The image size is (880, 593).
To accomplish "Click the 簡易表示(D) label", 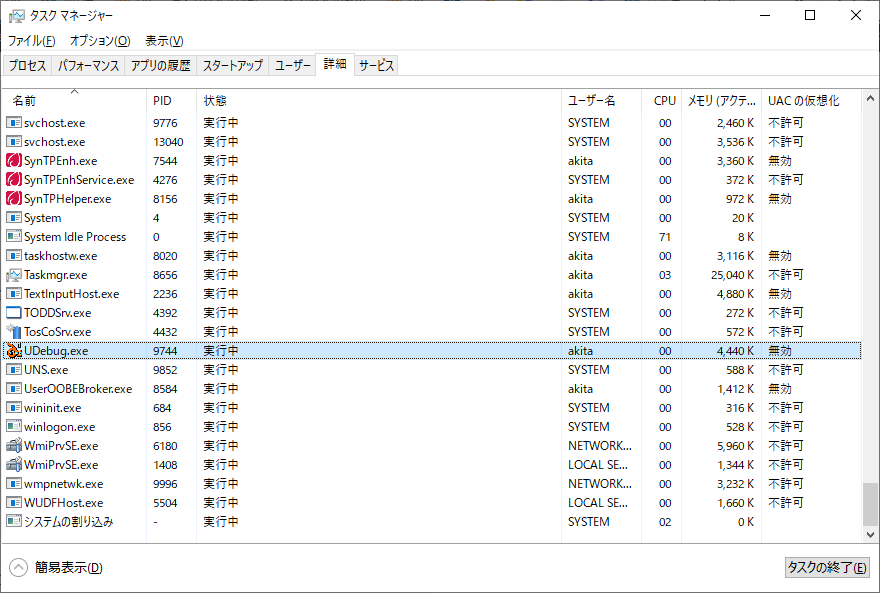I will (68, 568).
